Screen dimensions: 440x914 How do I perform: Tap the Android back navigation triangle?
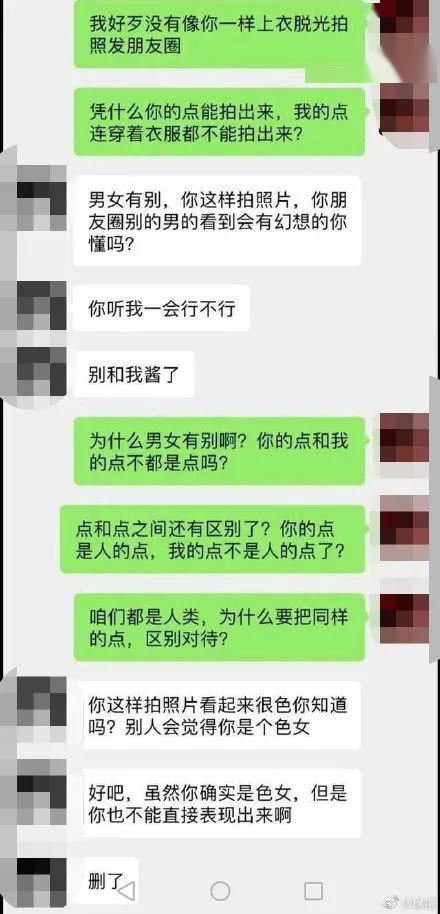coord(126,890)
